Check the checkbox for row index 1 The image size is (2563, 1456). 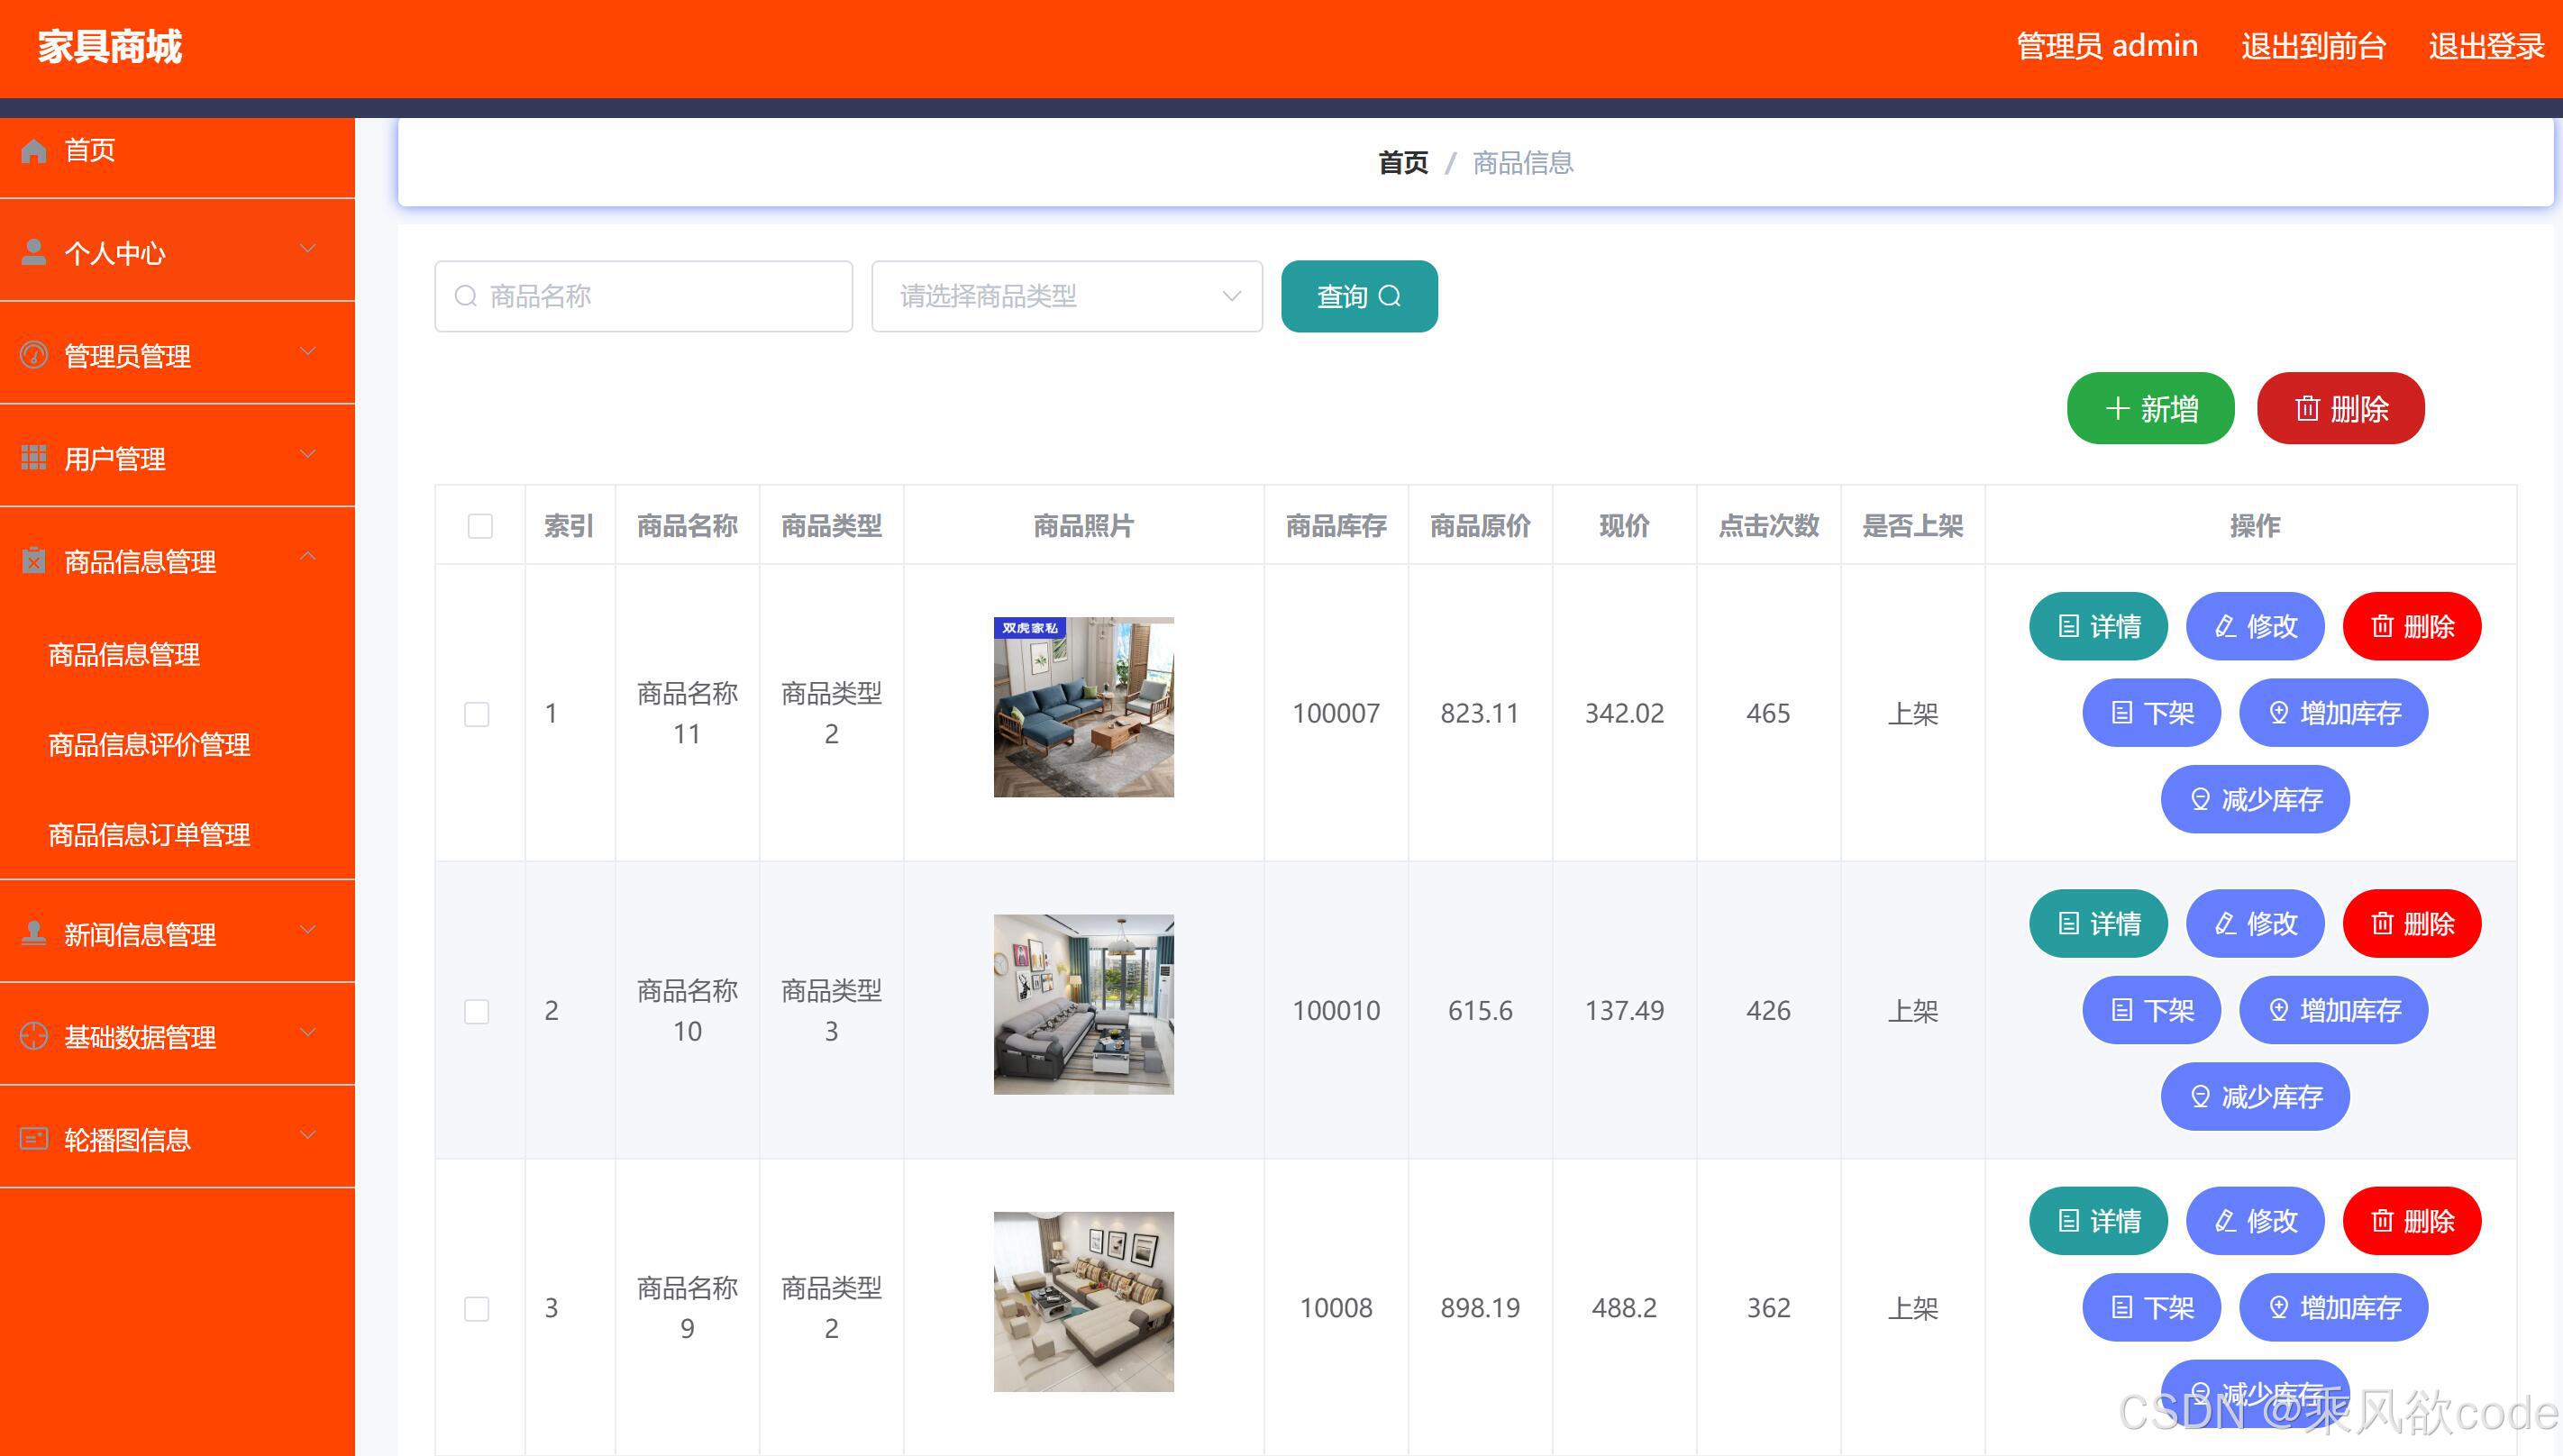click(x=476, y=713)
